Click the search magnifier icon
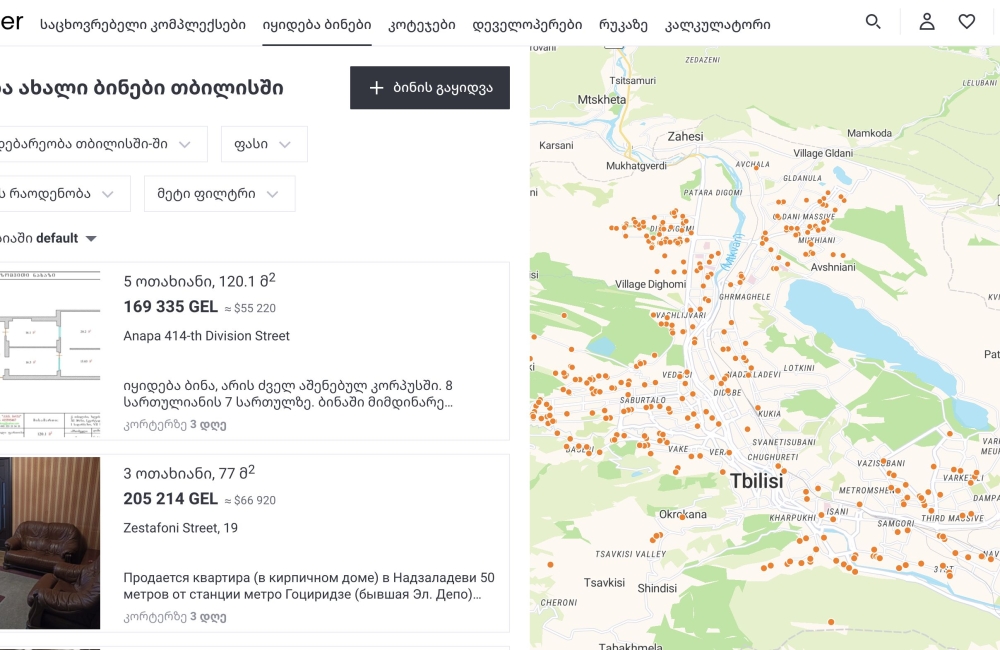The height and width of the screenshot is (650, 1000). [873, 22]
